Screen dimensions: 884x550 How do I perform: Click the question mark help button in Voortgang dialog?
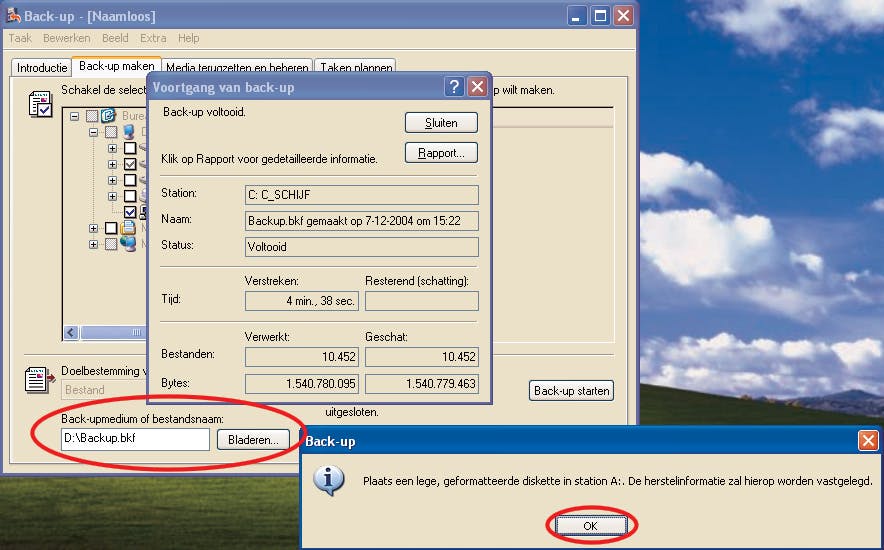454,87
